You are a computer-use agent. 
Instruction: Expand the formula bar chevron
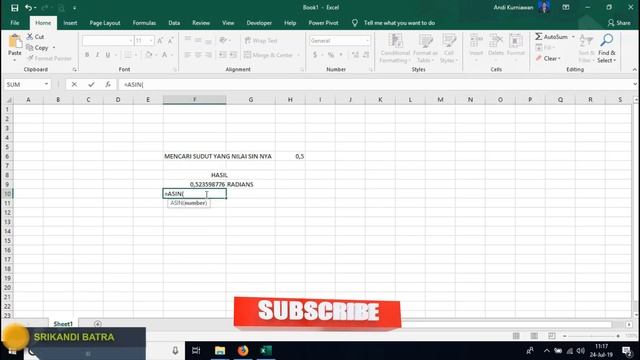[x=635, y=84]
